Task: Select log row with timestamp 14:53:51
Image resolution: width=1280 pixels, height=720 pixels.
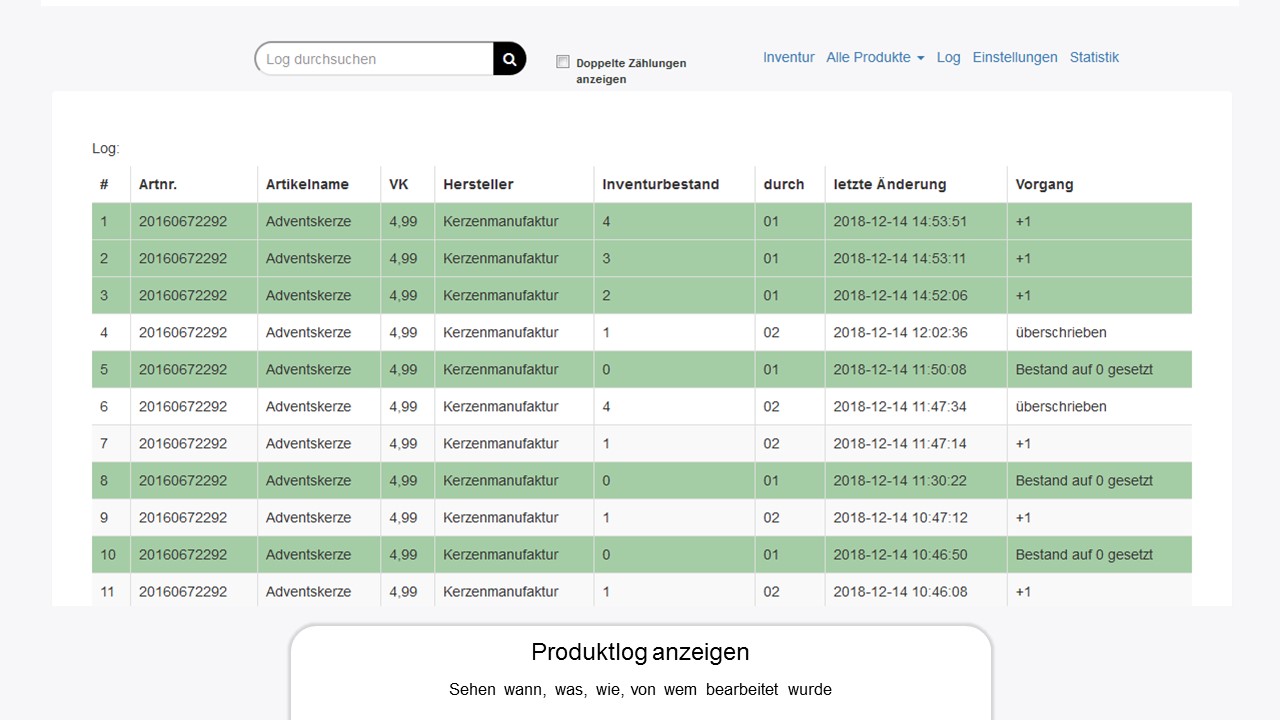Action: pyautogui.click(x=900, y=222)
